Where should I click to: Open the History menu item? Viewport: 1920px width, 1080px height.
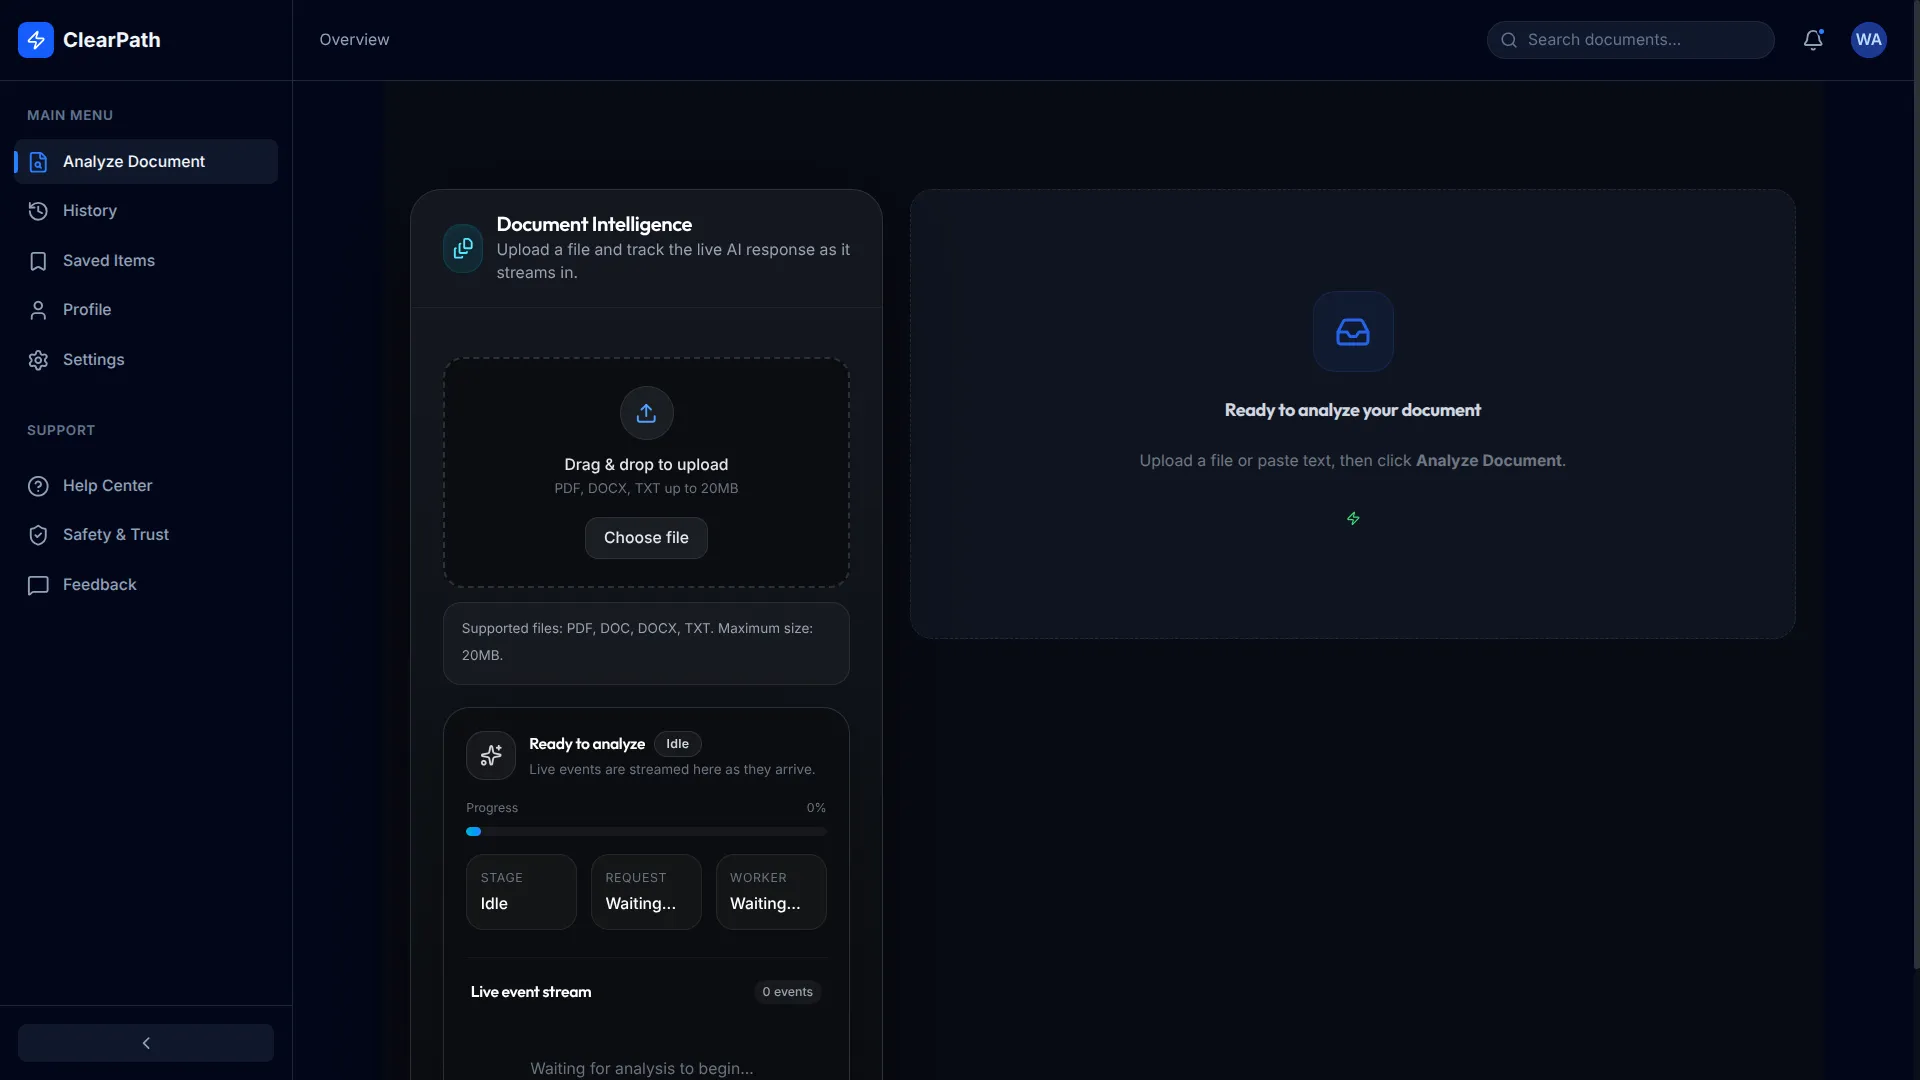pos(146,211)
